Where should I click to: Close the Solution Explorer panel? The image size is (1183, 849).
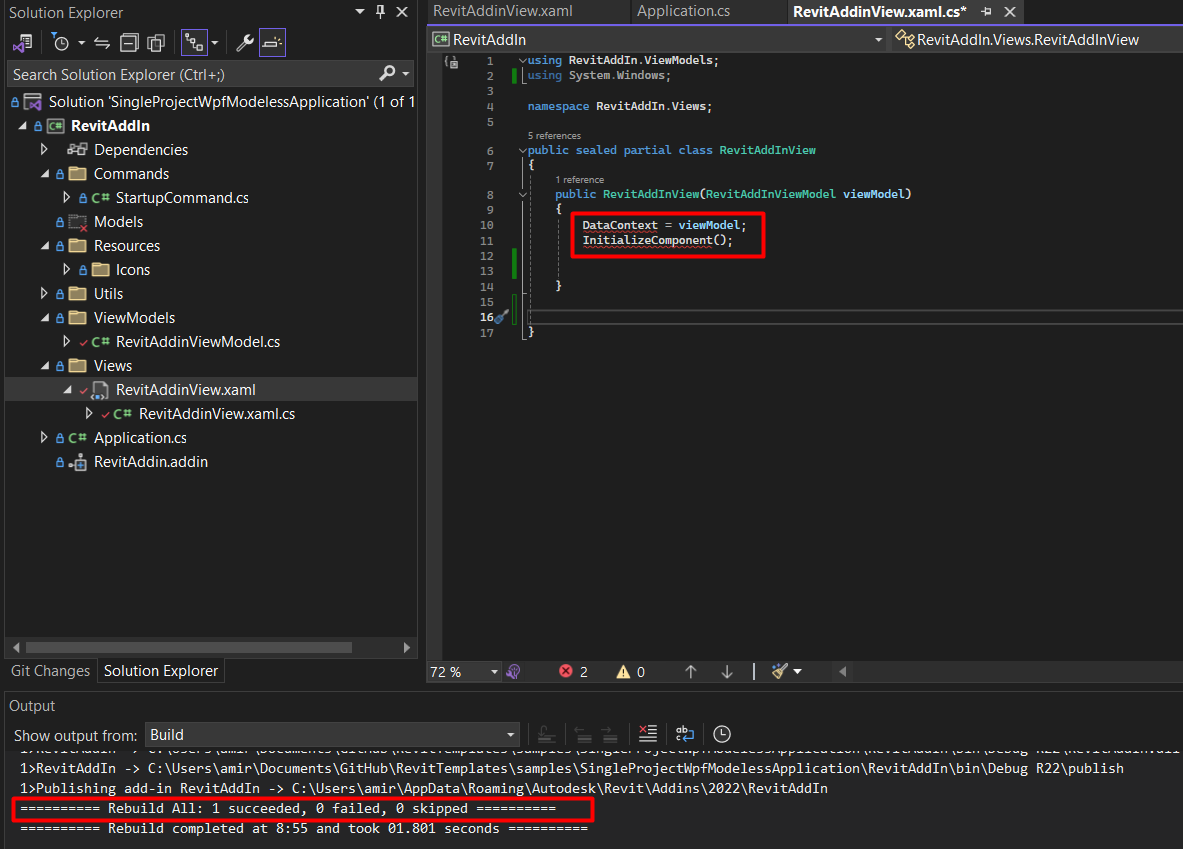(x=402, y=11)
